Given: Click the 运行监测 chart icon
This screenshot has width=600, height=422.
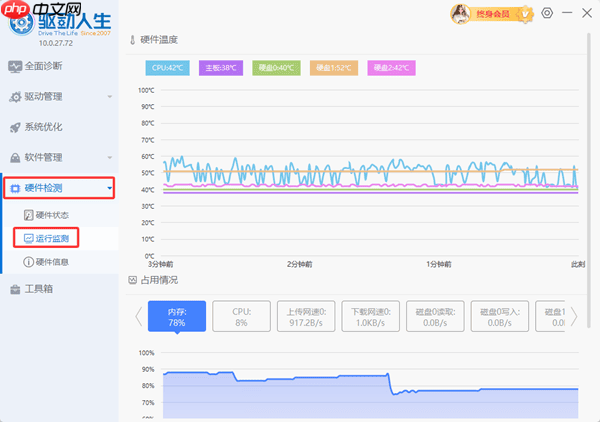Looking at the screenshot, I should coord(29,238).
